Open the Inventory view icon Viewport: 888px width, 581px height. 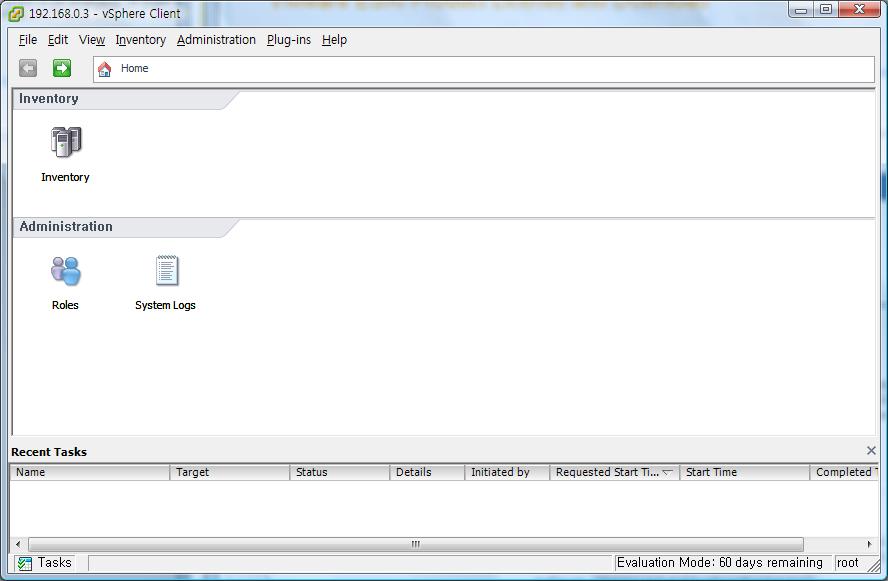66,142
